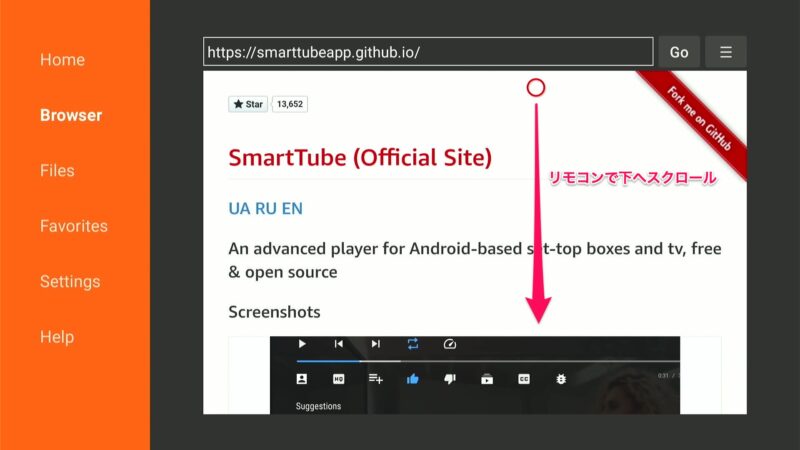Select the Browser menu item
The image size is (800, 450).
[71, 115]
